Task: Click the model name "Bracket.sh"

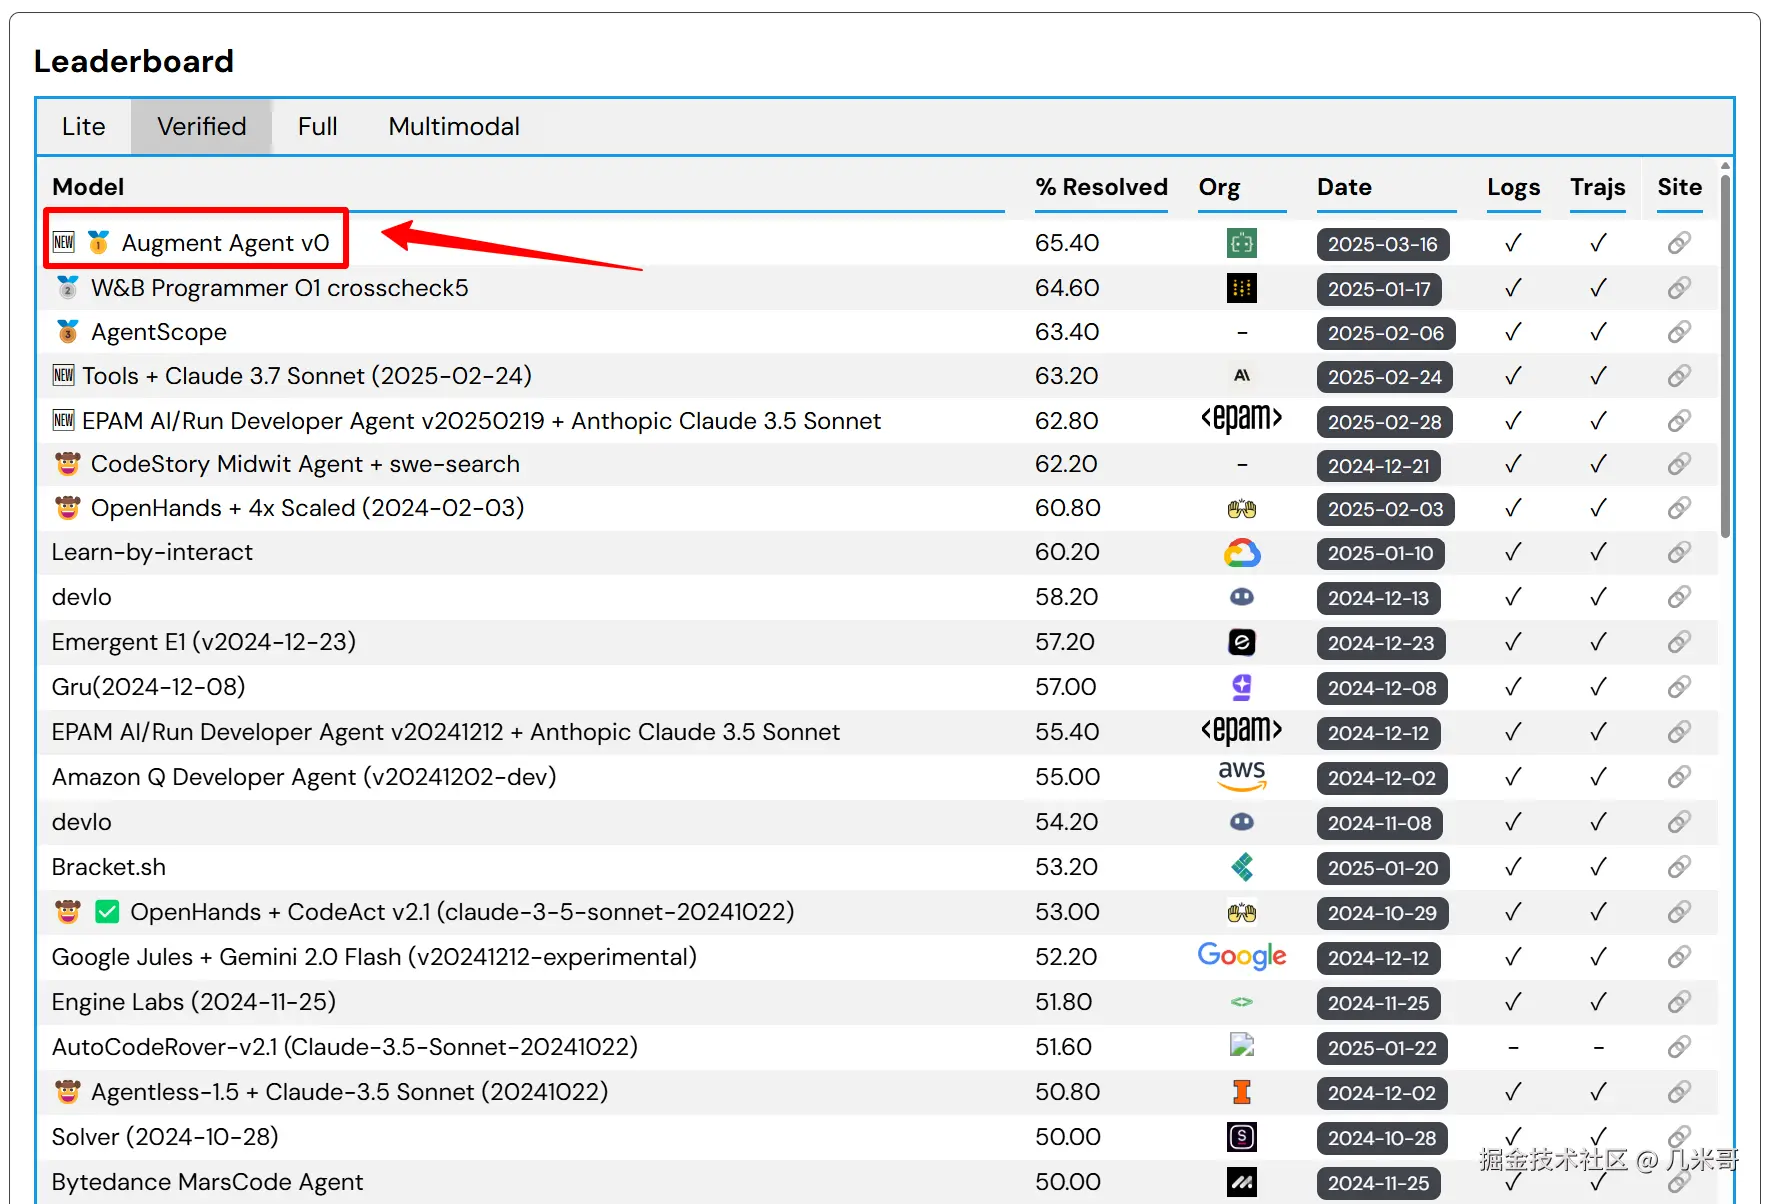Action: point(109,867)
